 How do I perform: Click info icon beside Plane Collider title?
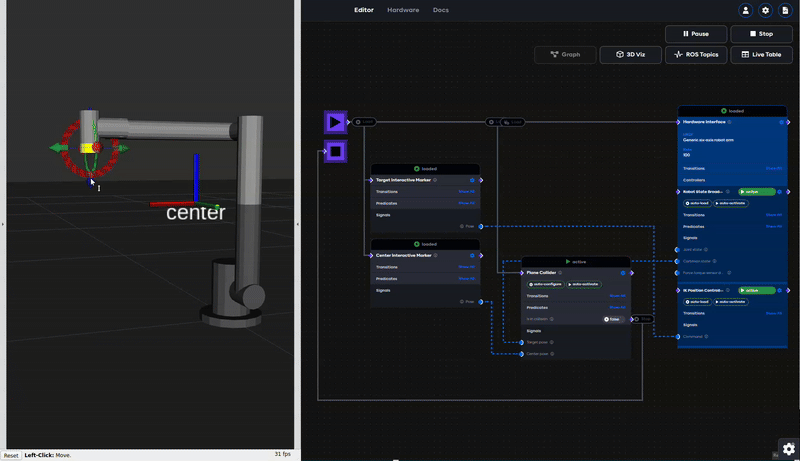pyautogui.click(x=560, y=273)
